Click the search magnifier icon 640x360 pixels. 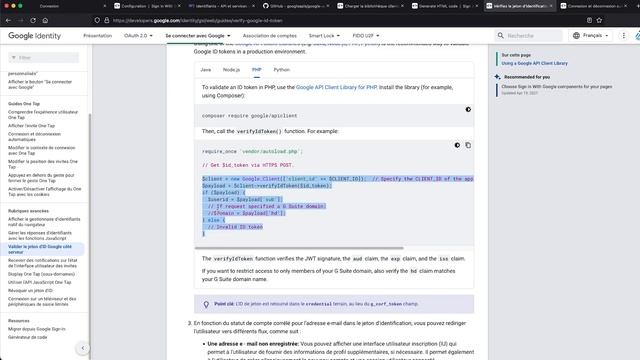(x=501, y=36)
